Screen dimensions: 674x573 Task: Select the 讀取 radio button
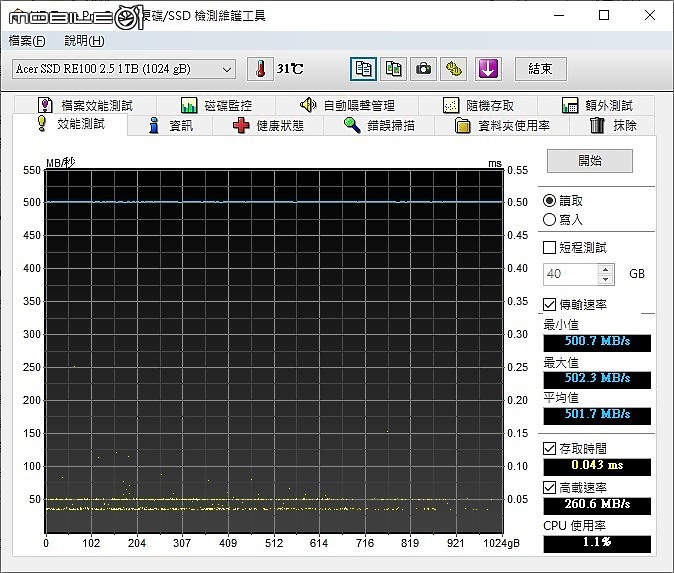tap(549, 201)
